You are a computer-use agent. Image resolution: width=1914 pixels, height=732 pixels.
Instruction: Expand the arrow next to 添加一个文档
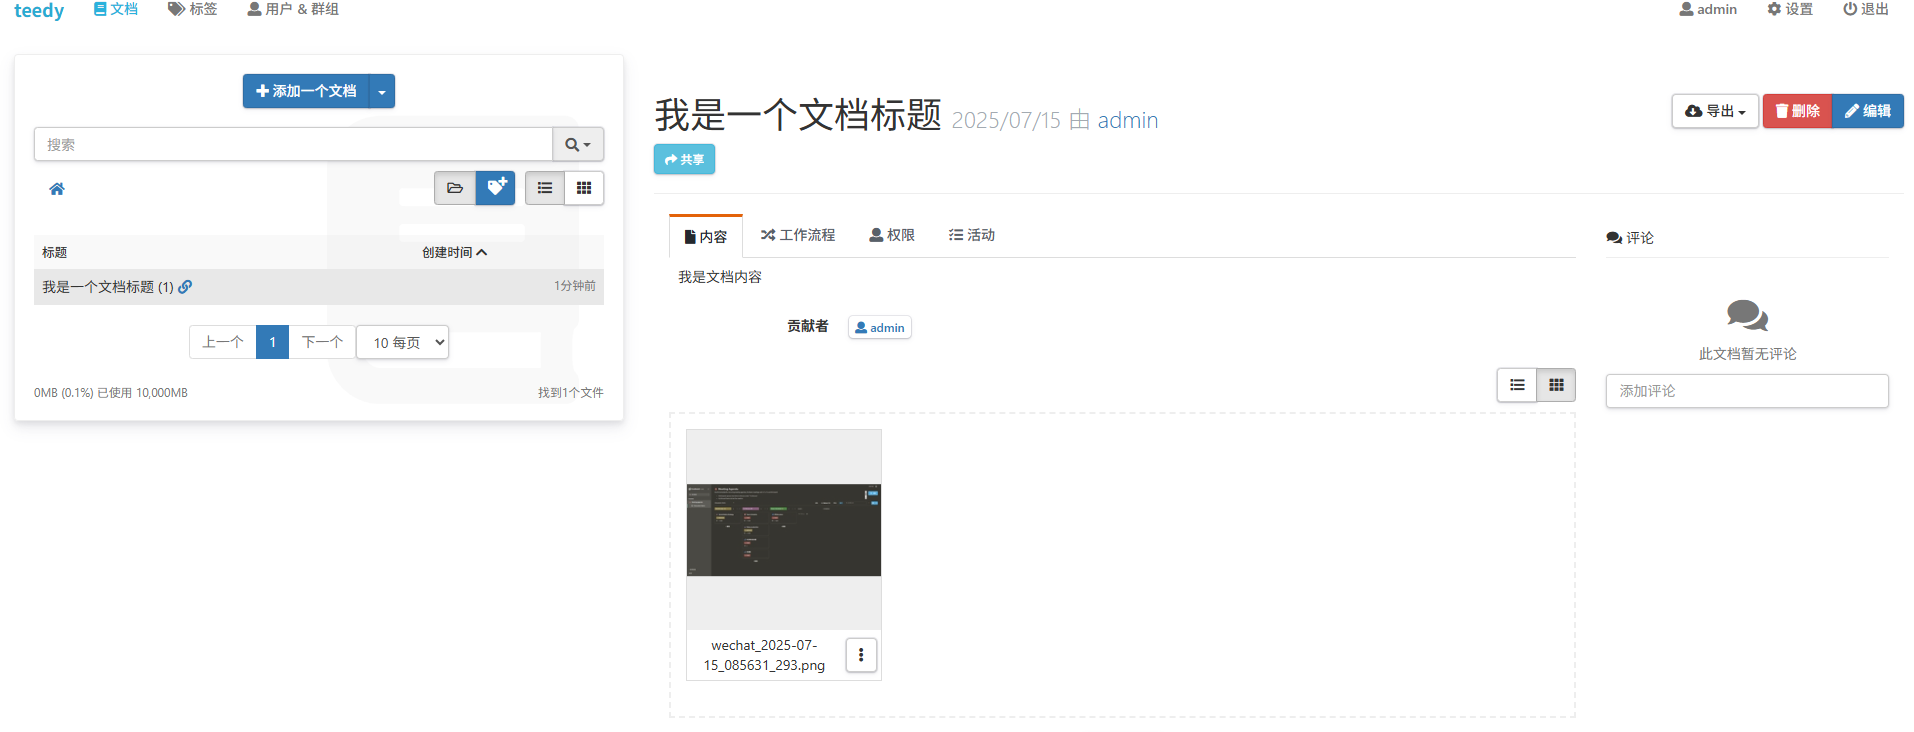[382, 91]
